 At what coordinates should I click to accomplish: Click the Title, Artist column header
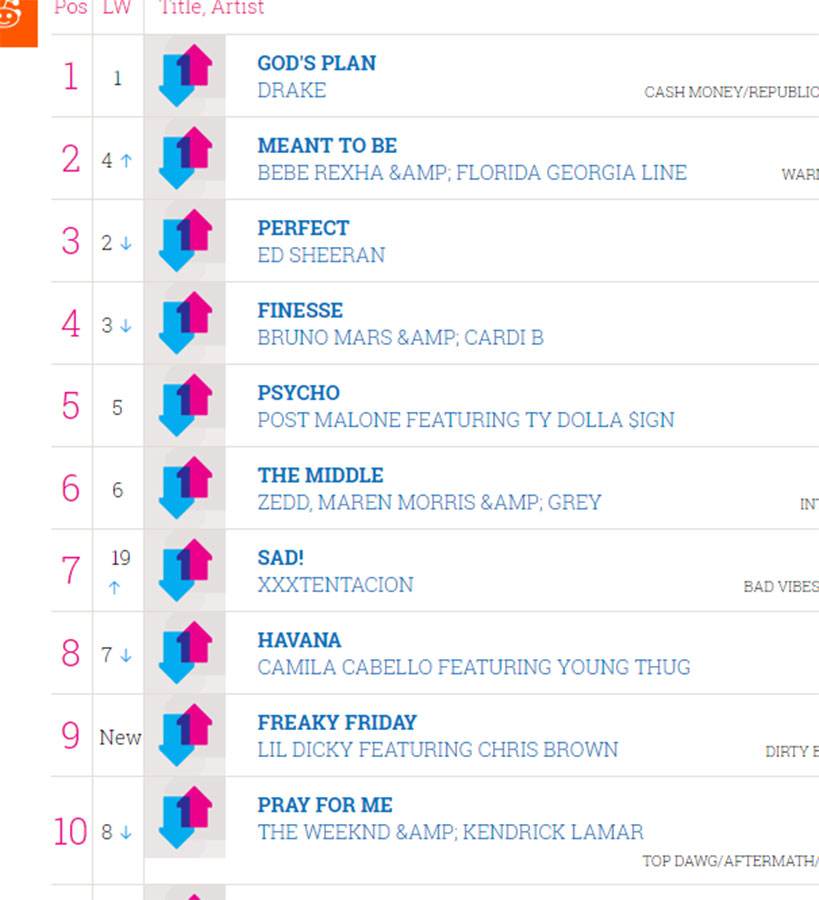(x=211, y=7)
